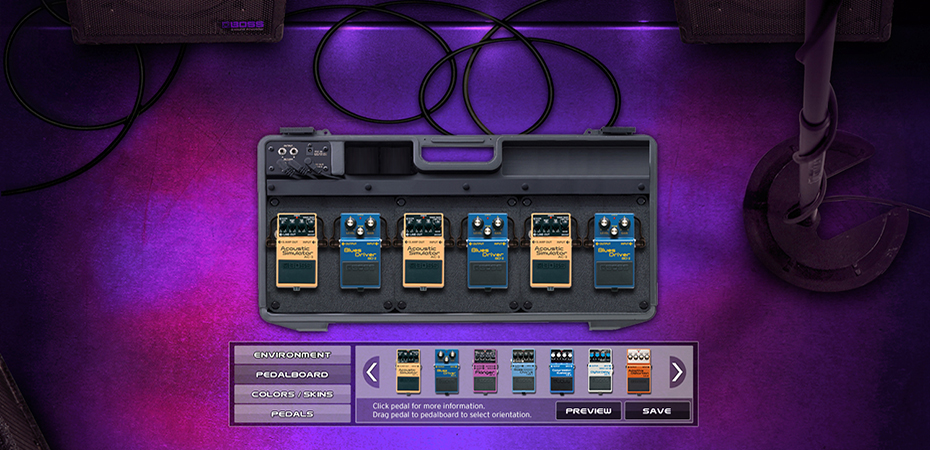Select the rightmost Blues Driver on pedalboard
The width and height of the screenshot is (930, 450).
click(x=616, y=251)
